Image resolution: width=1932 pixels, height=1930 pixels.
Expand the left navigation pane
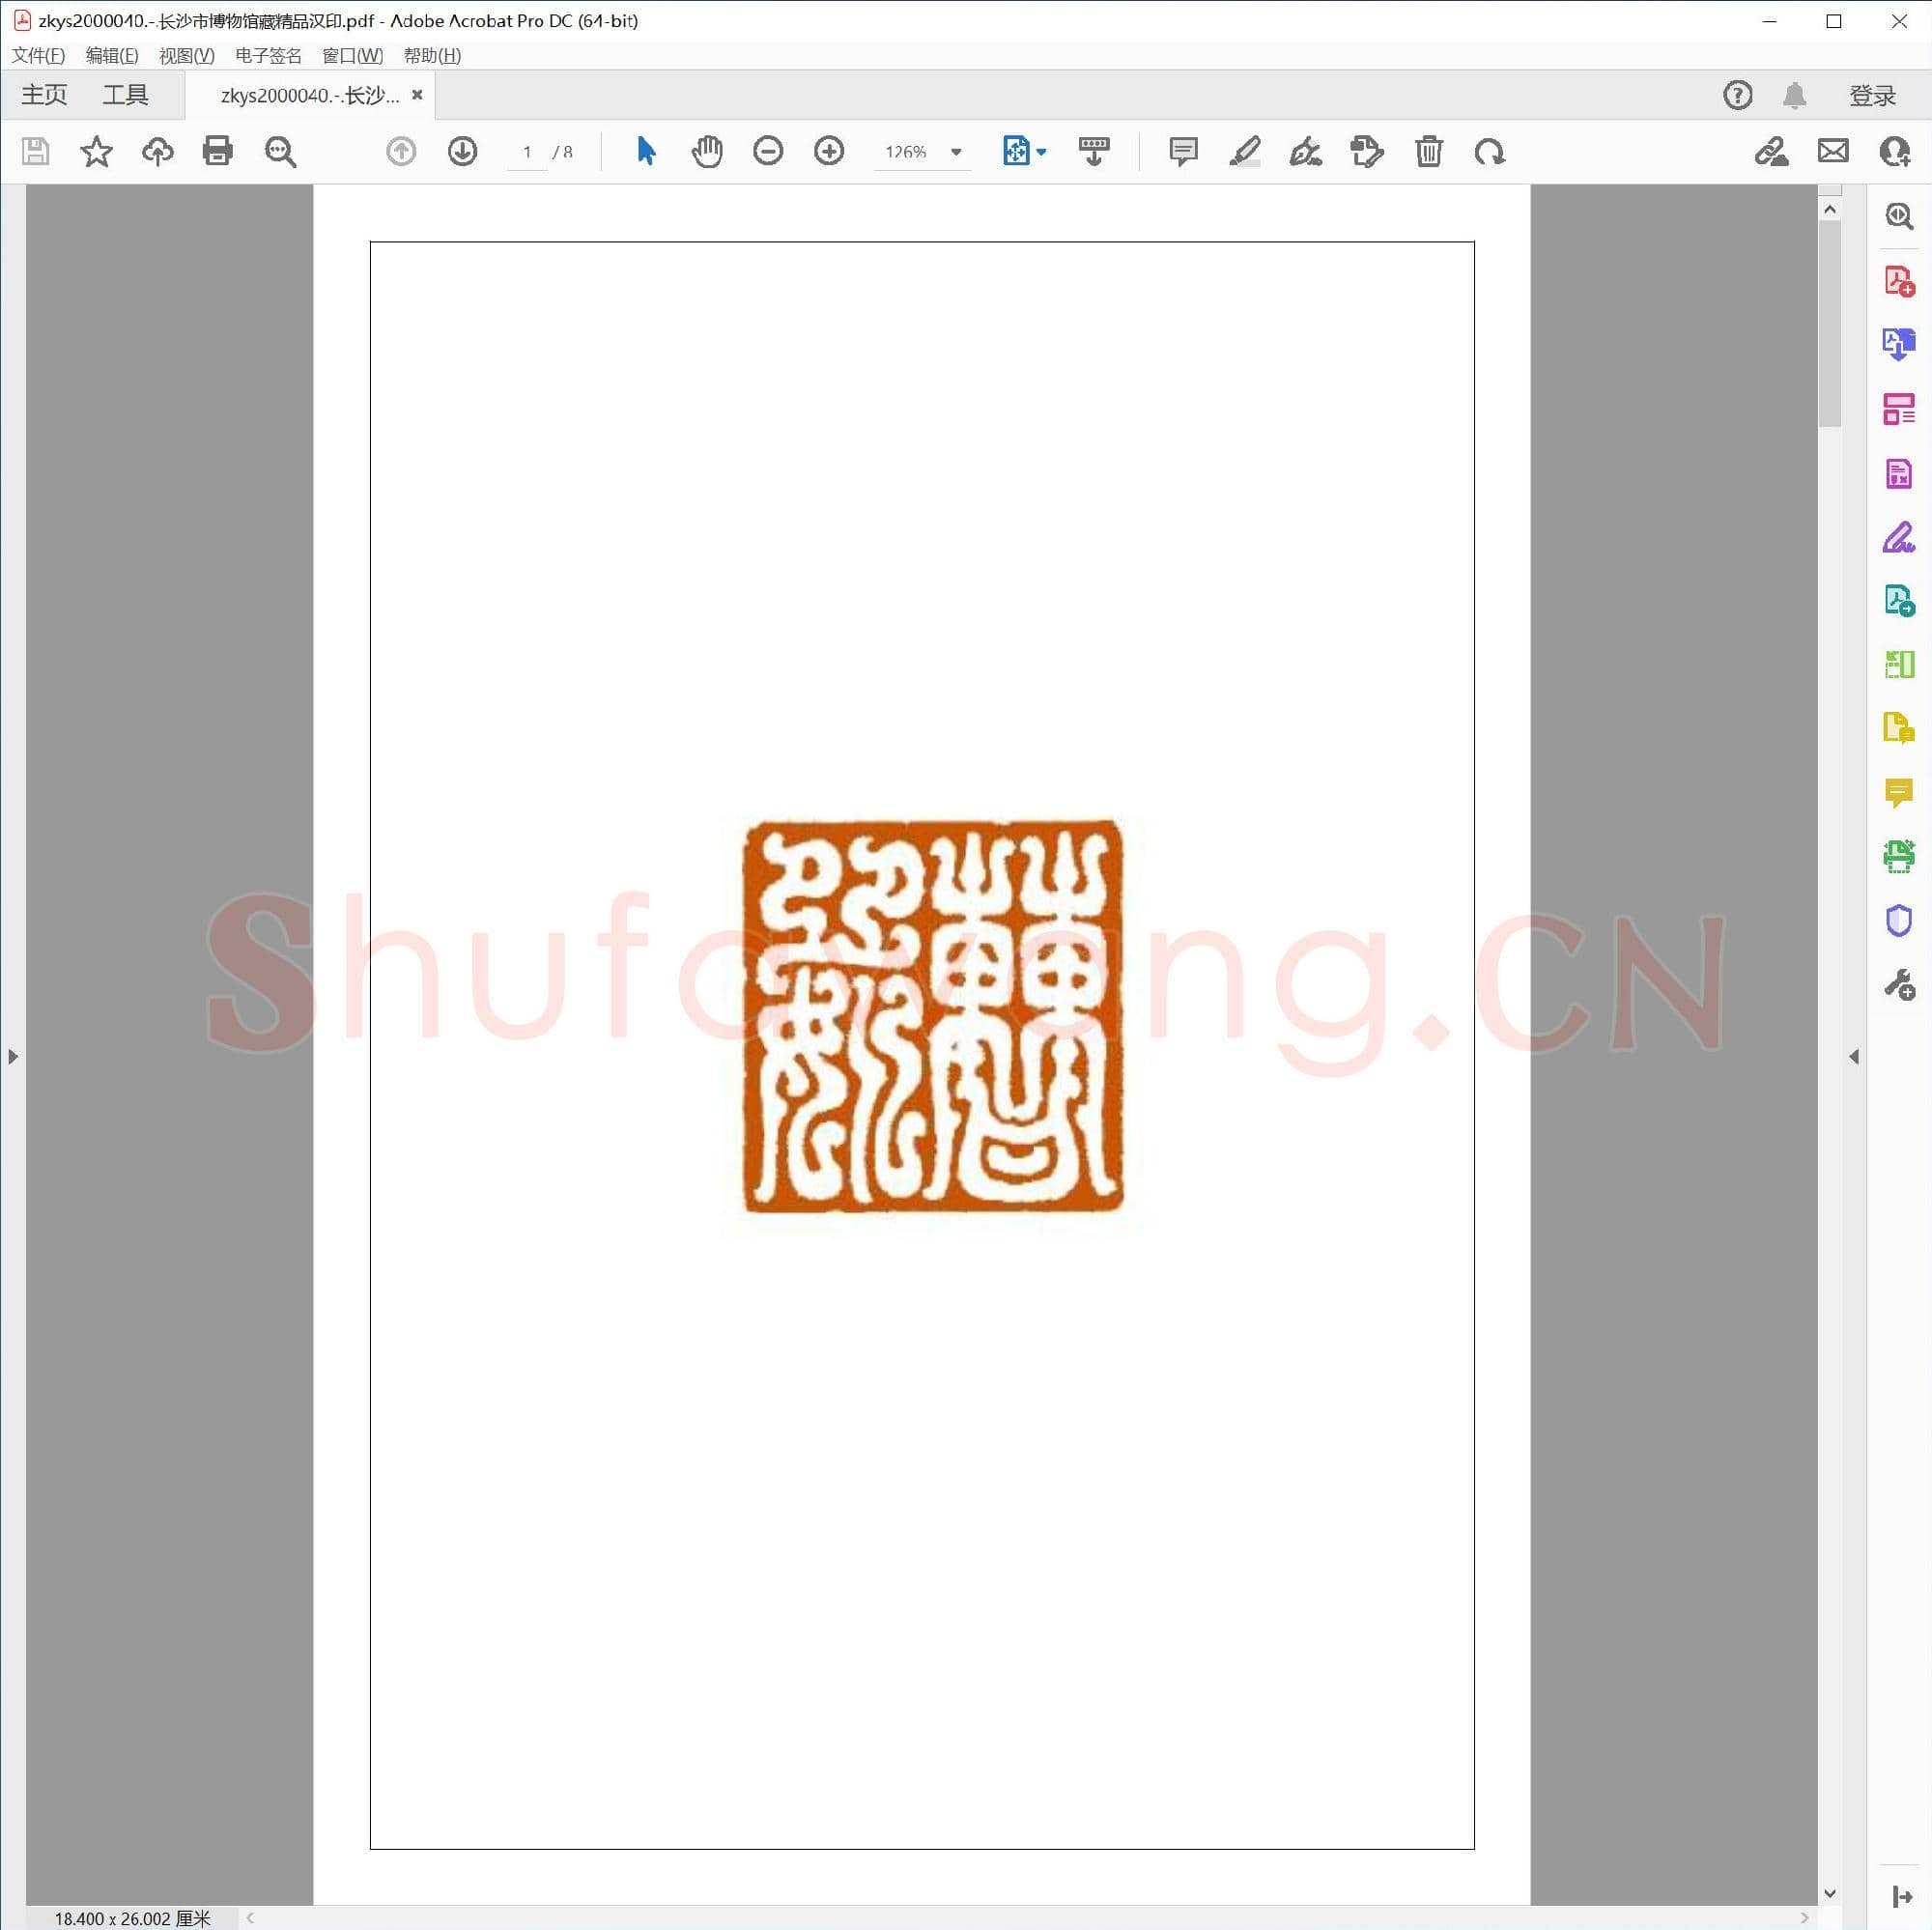click(12, 1056)
